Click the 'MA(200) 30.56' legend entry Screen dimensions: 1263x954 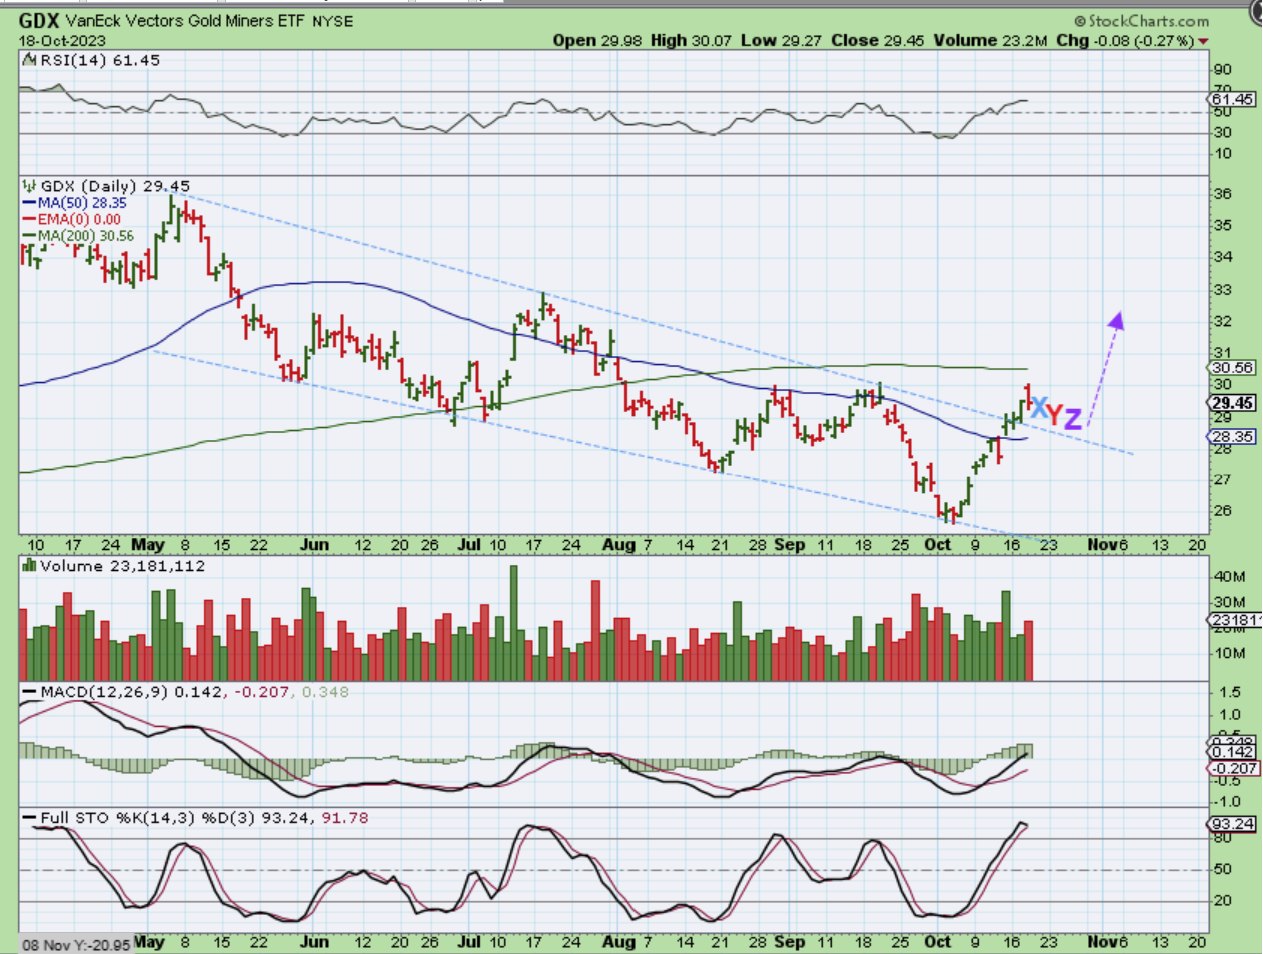(86, 236)
